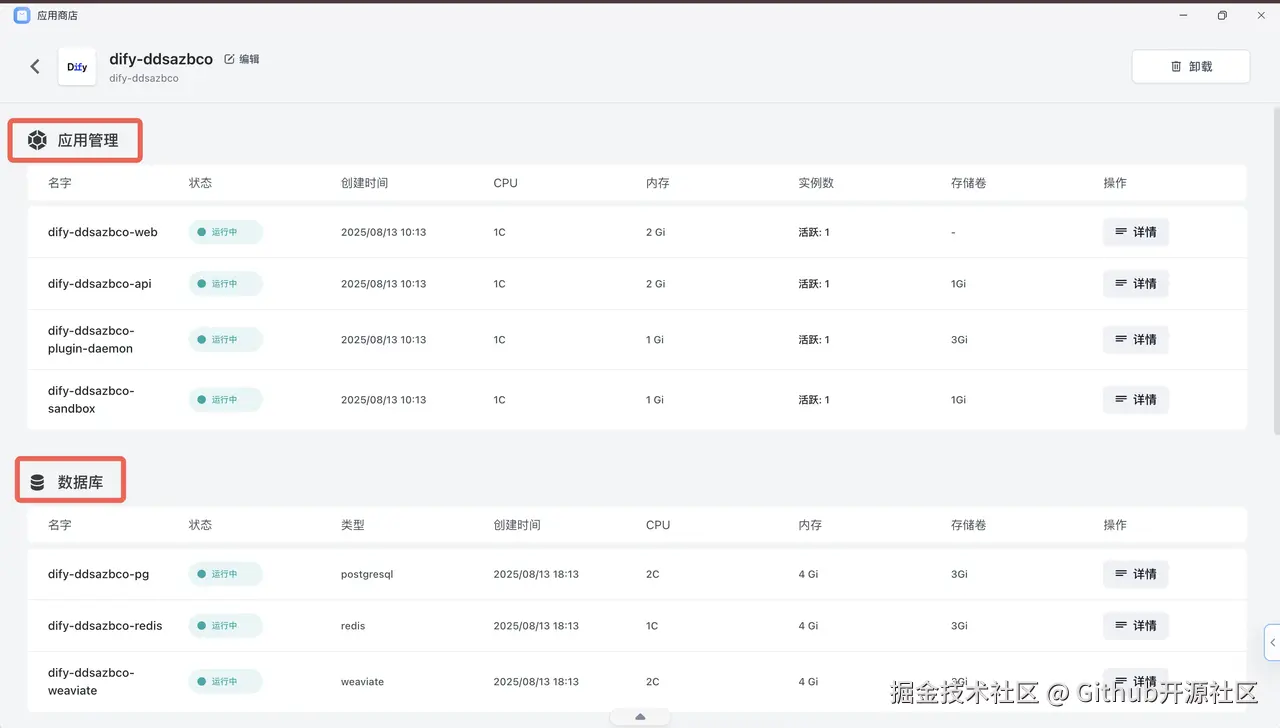
Task: Click the 应用管理 hexagon section icon
Action: point(37,141)
